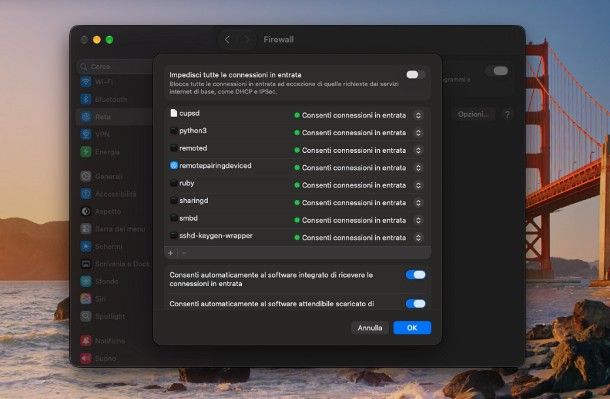Click the cupsd document icon

(x=174, y=113)
